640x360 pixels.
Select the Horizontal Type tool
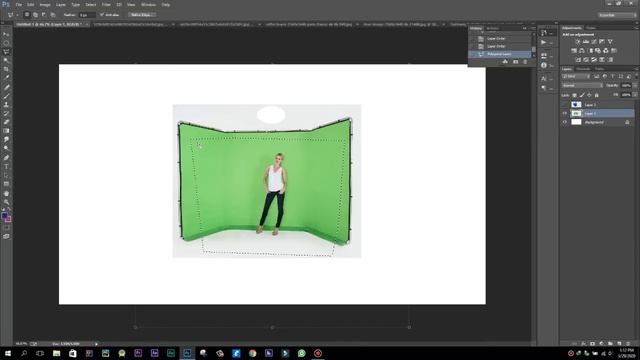point(6,167)
